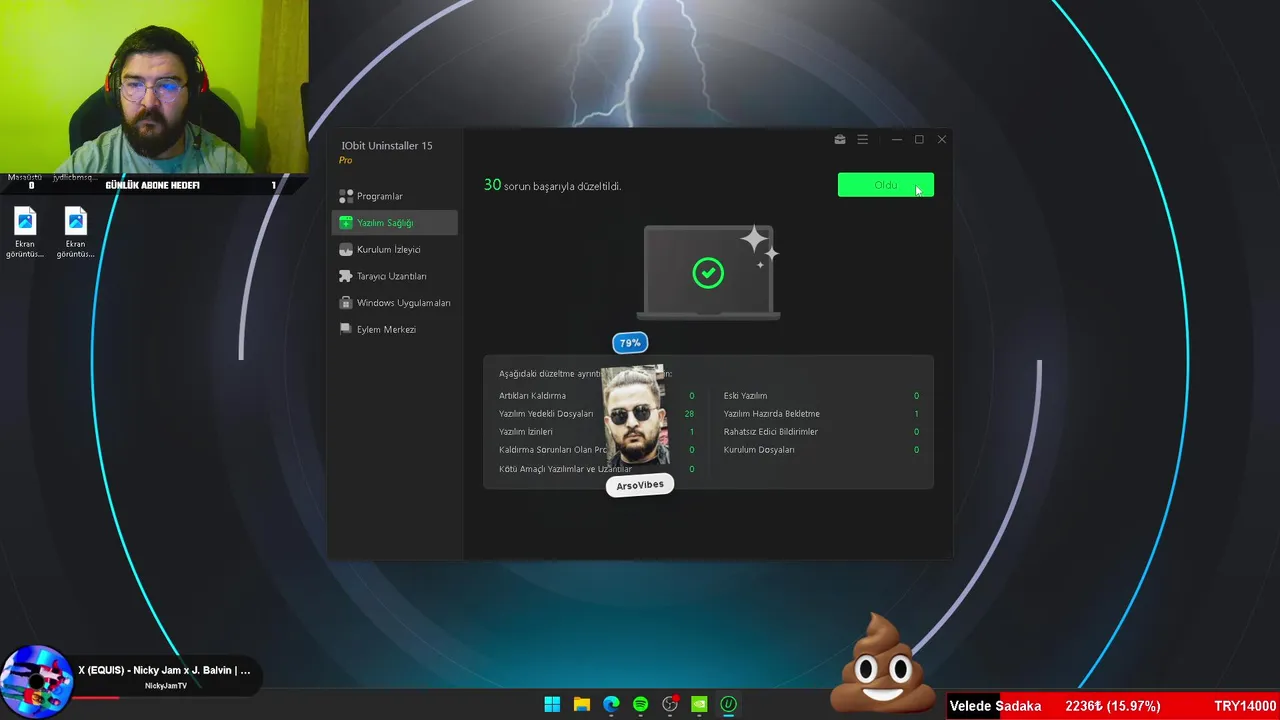Click Yazılım Hazırda Bekletme label
This screenshot has width=1280, height=720.
tap(772, 414)
